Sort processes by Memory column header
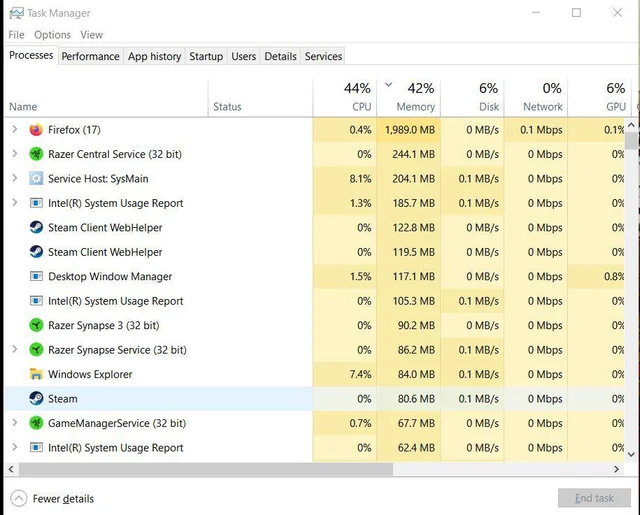 [408, 98]
